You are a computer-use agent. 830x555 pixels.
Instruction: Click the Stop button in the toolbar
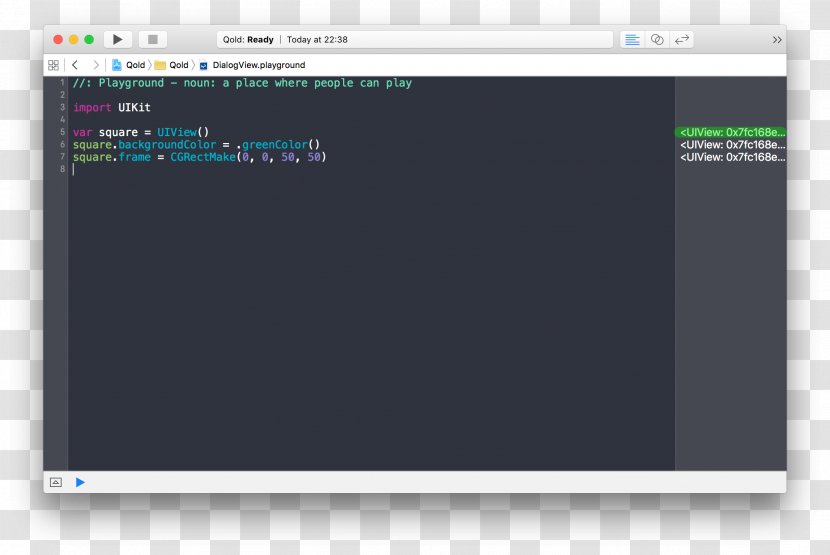pyautogui.click(x=152, y=40)
